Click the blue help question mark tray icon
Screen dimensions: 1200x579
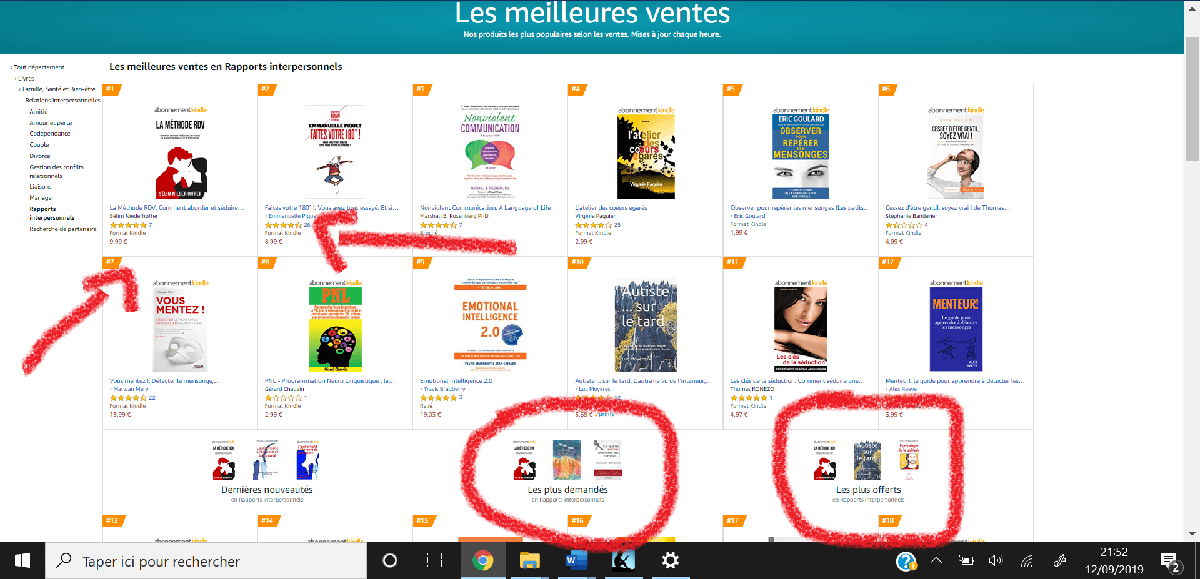[907, 561]
